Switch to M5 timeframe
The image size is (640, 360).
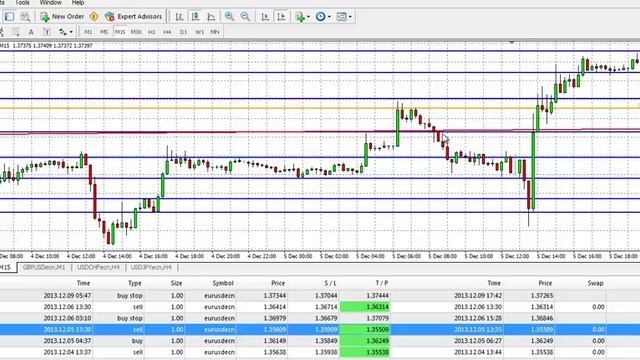point(104,32)
